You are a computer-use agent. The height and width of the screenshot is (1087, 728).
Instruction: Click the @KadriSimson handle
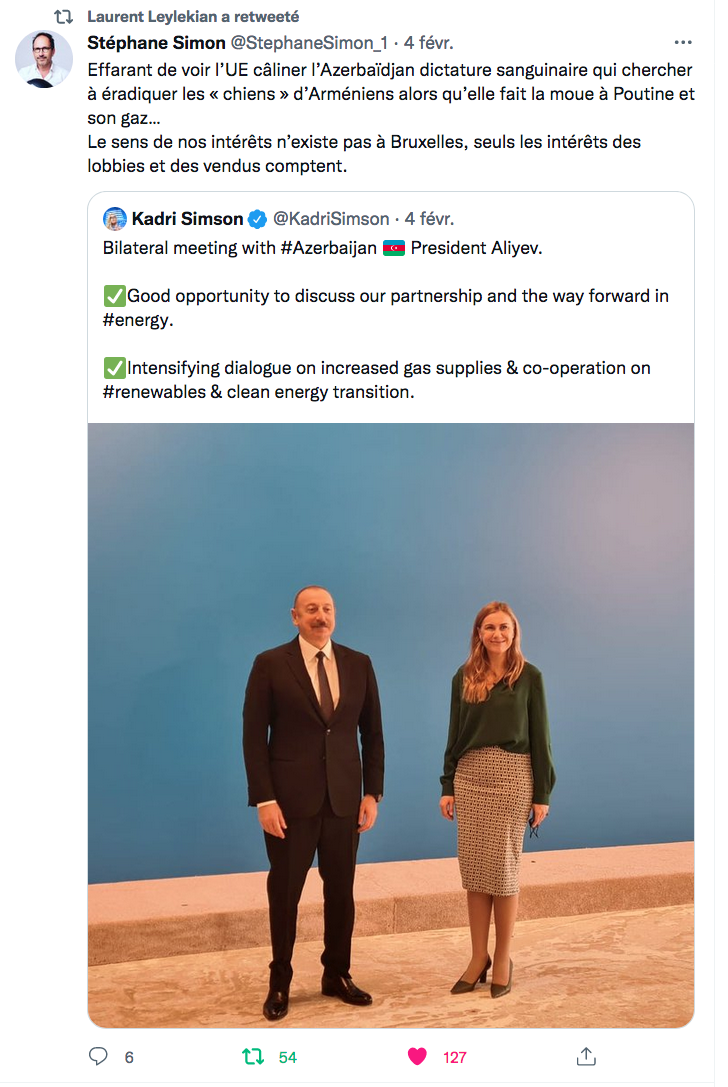tap(331, 219)
